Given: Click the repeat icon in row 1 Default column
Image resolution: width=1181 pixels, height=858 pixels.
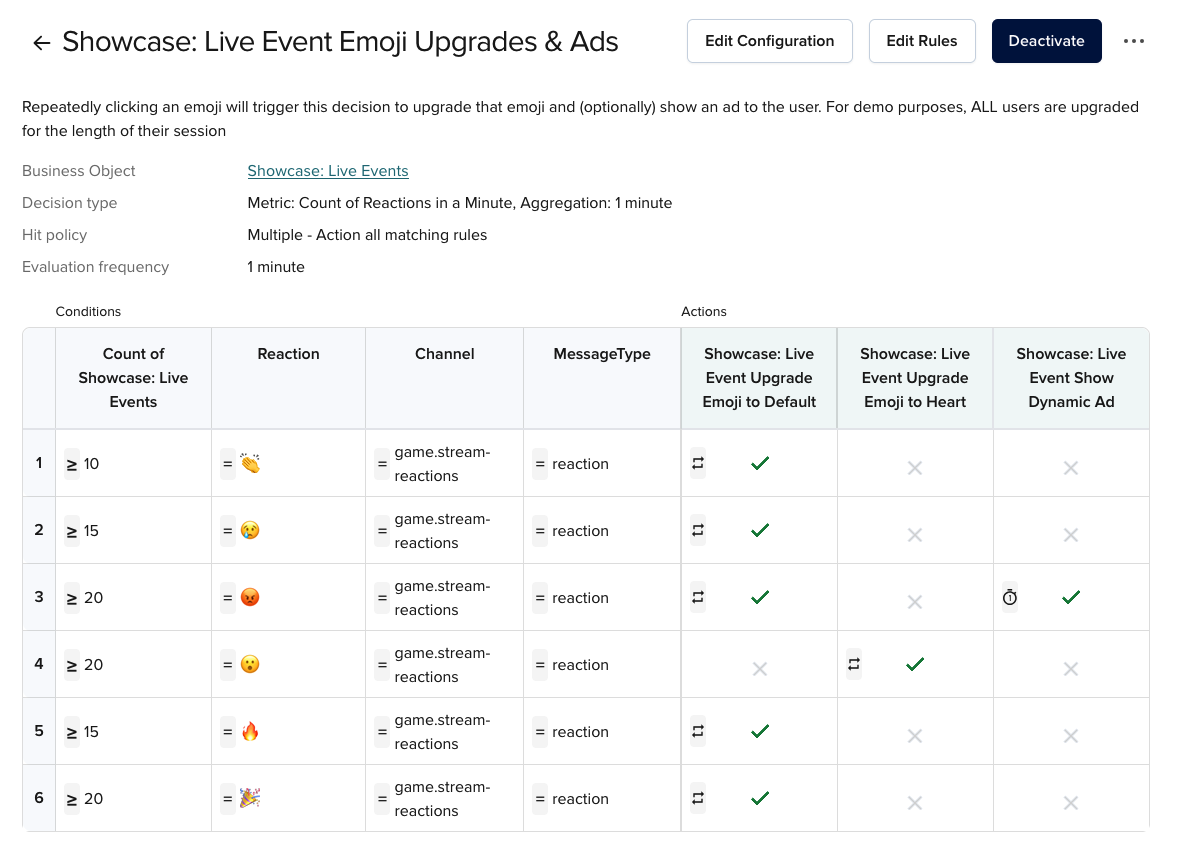Looking at the screenshot, I should click(698, 463).
